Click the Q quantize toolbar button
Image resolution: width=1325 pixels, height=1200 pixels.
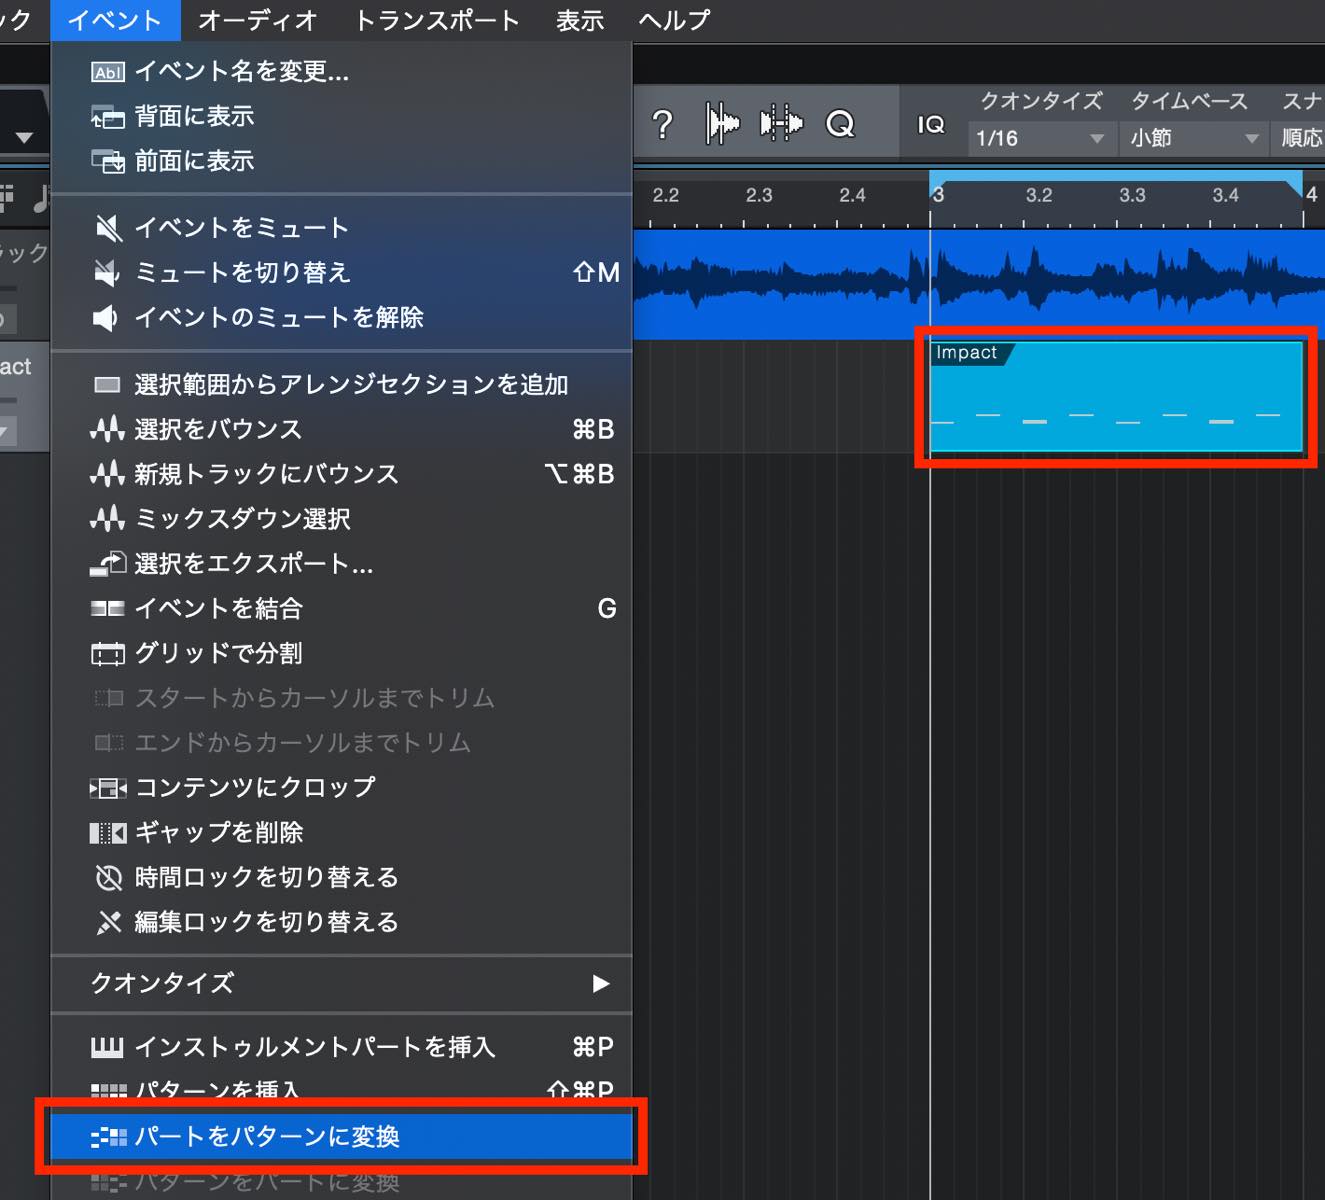[x=840, y=124]
